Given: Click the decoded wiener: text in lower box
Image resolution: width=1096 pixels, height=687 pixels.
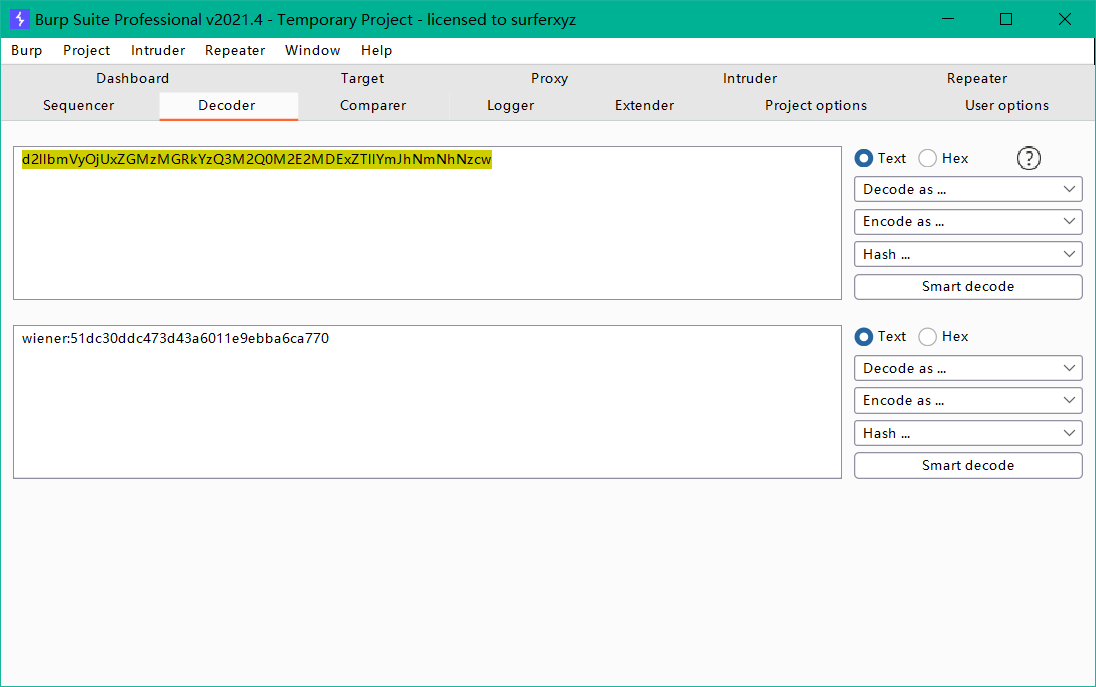Looking at the screenshot, I should tap(175, 338).
